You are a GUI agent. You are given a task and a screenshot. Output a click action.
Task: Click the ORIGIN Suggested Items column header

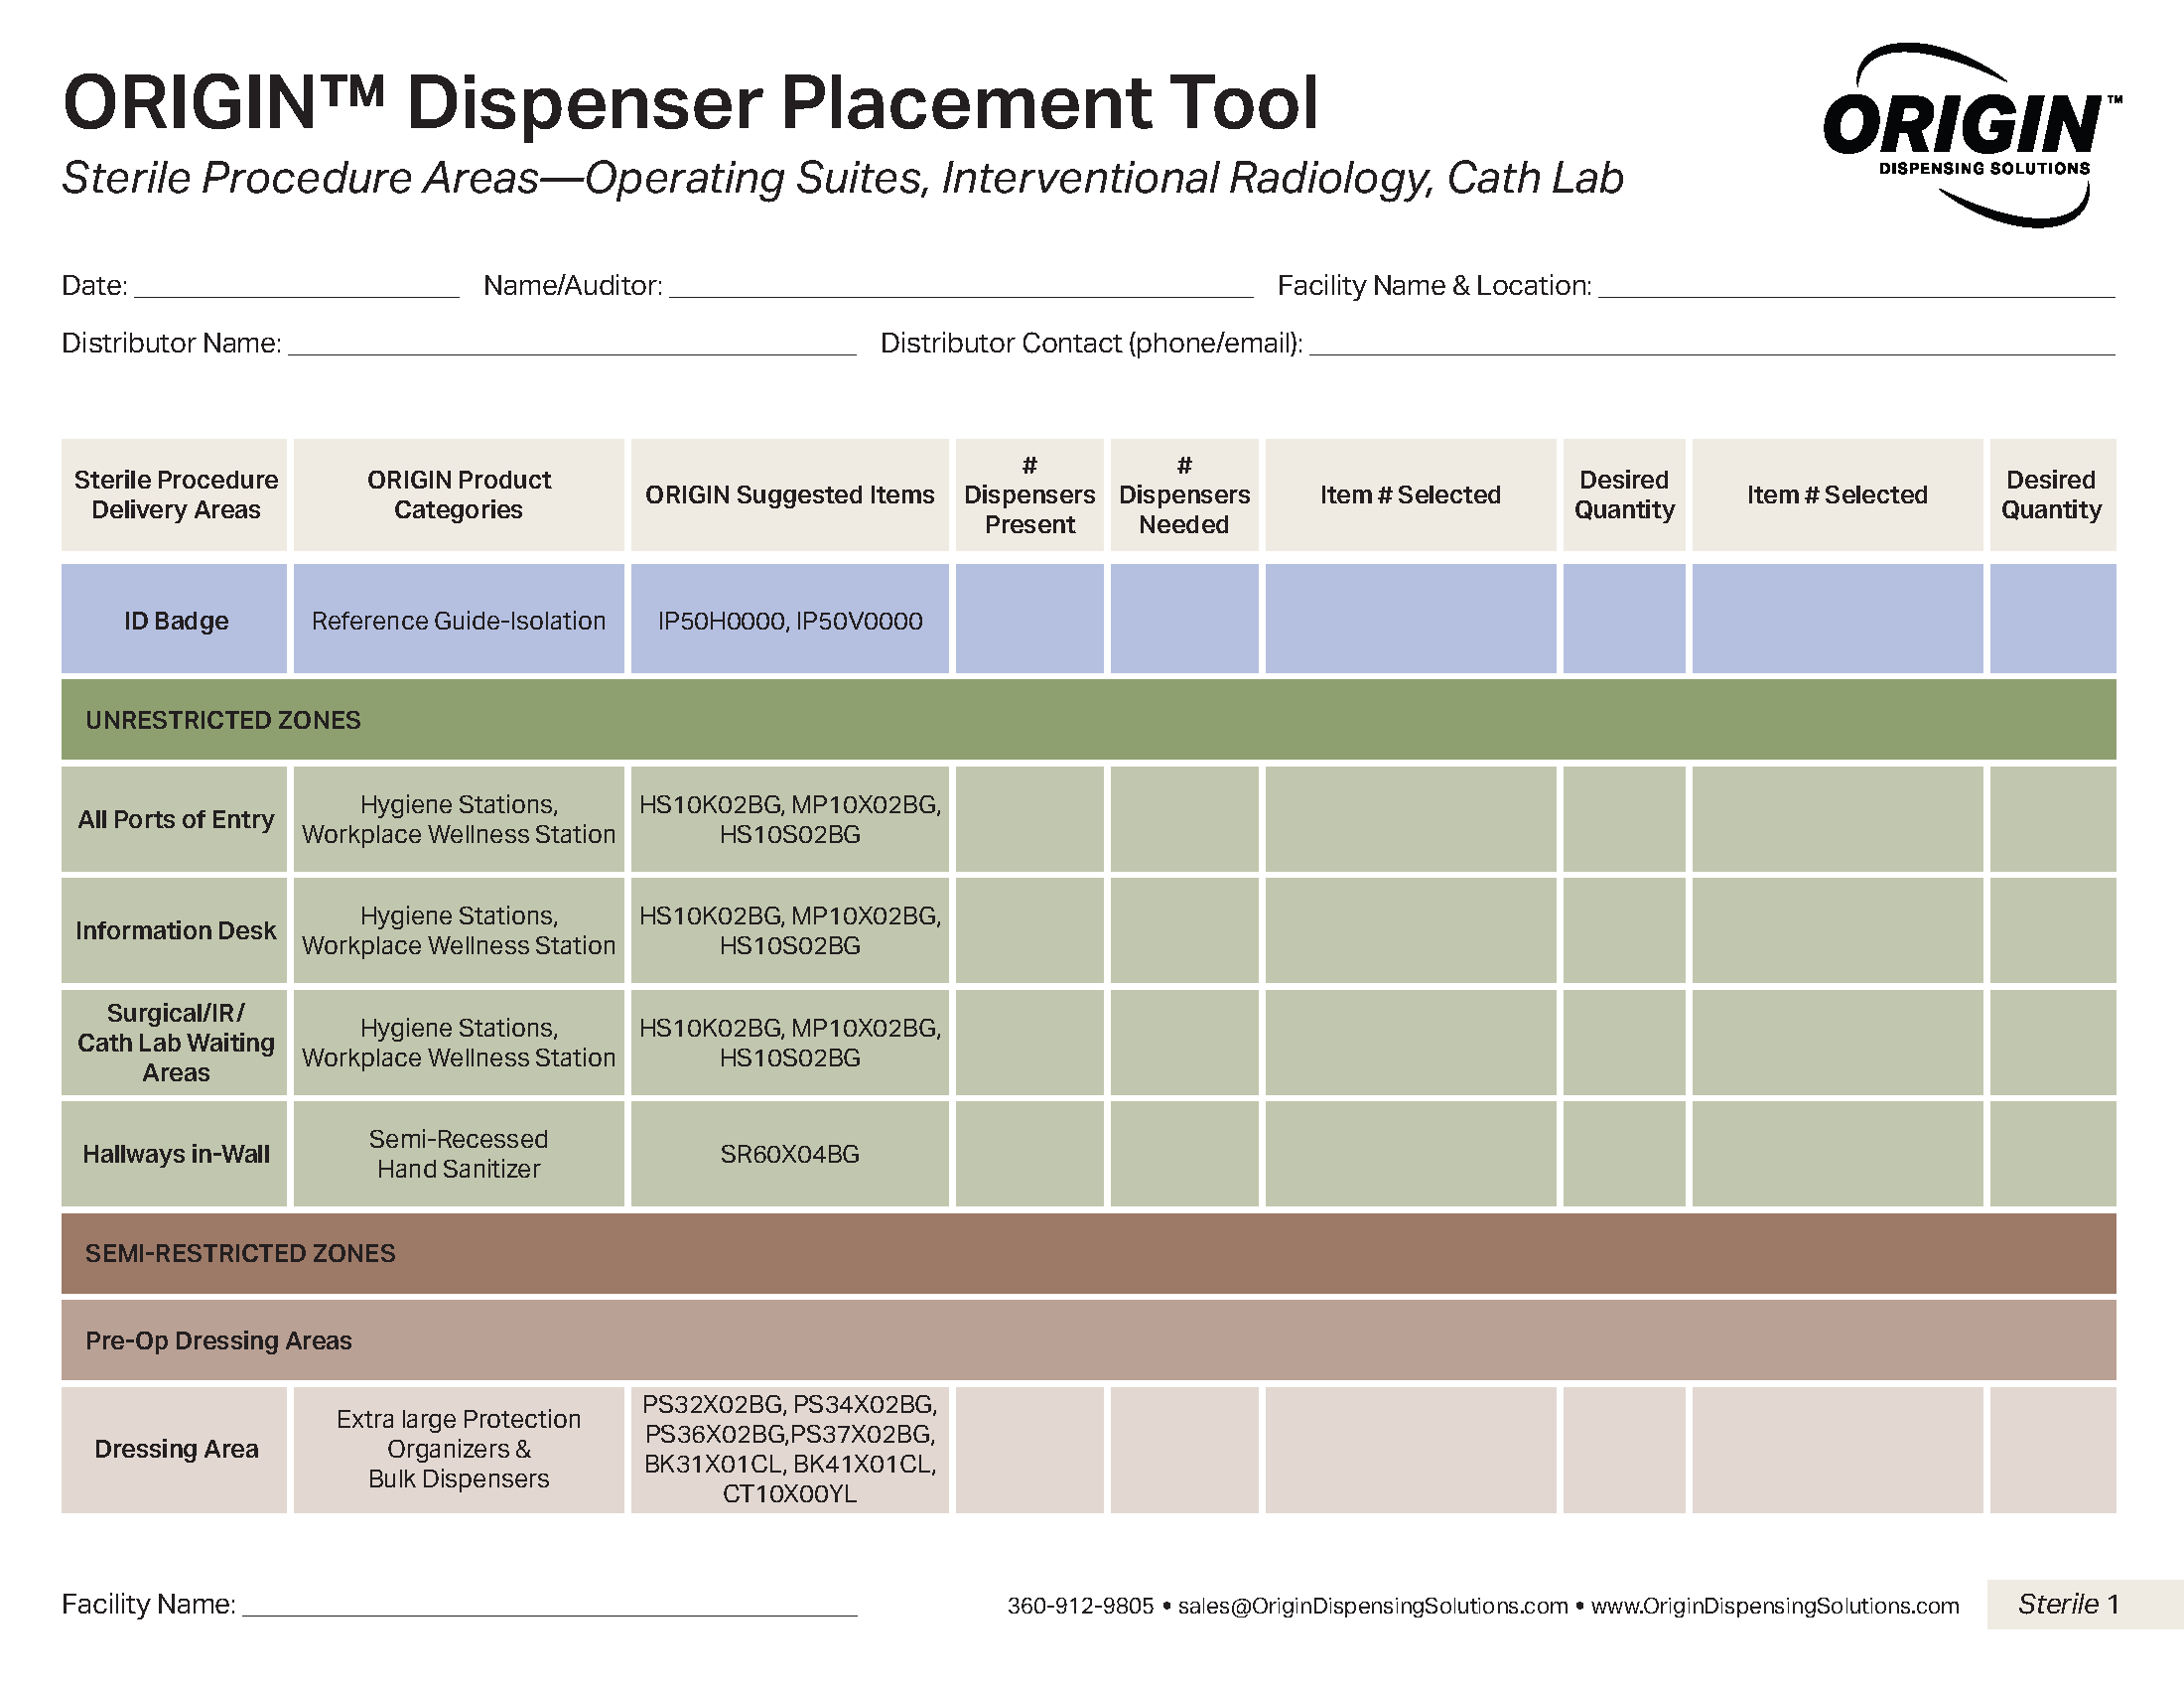[x=789, y=495]
